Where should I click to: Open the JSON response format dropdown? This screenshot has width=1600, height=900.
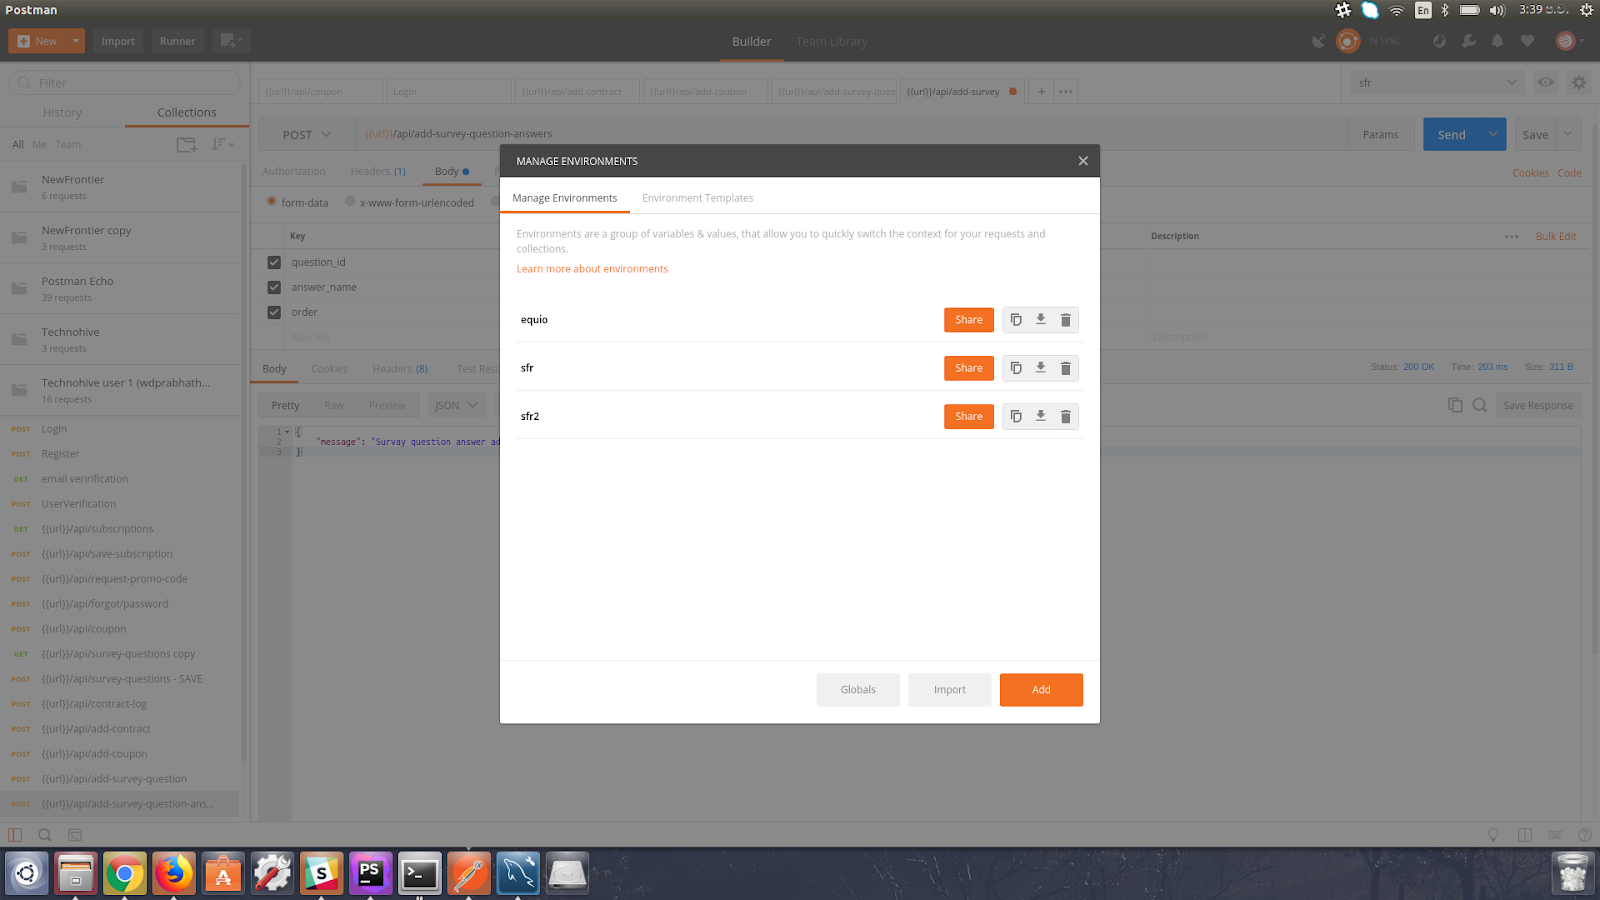coord(456,404)
